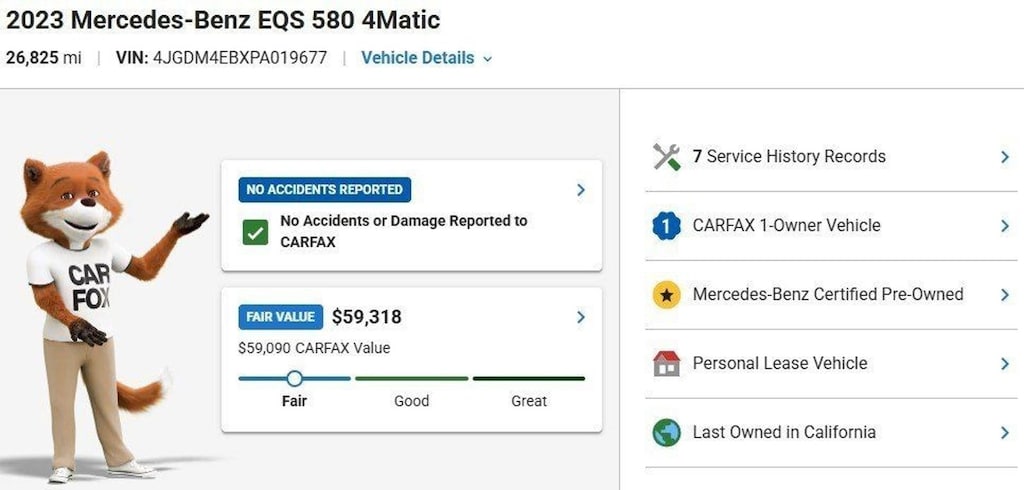This screenshot has height=490, width=1024.
Task: Click the Great label under slider
Action: pyautogui.click(x=529, y=400)
